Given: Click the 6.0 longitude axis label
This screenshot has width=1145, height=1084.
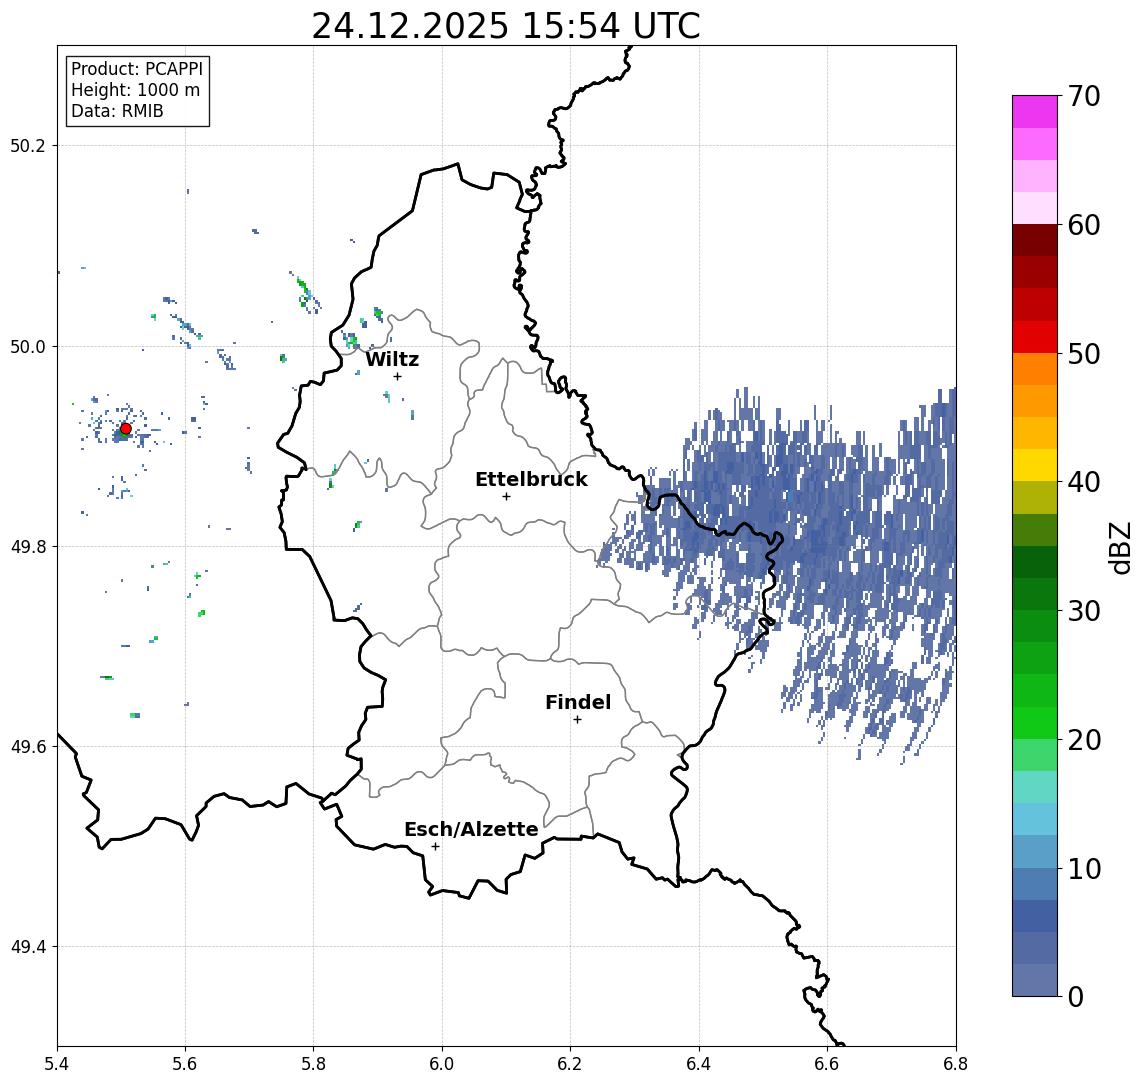Looking at the screenshot, I should click(443, 1064).
